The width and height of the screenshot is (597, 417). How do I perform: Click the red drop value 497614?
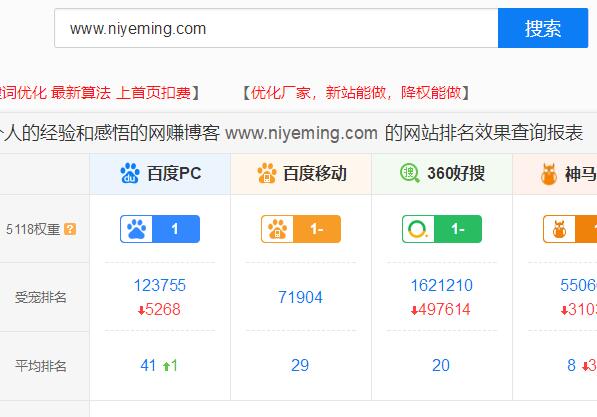click(444, 309)
